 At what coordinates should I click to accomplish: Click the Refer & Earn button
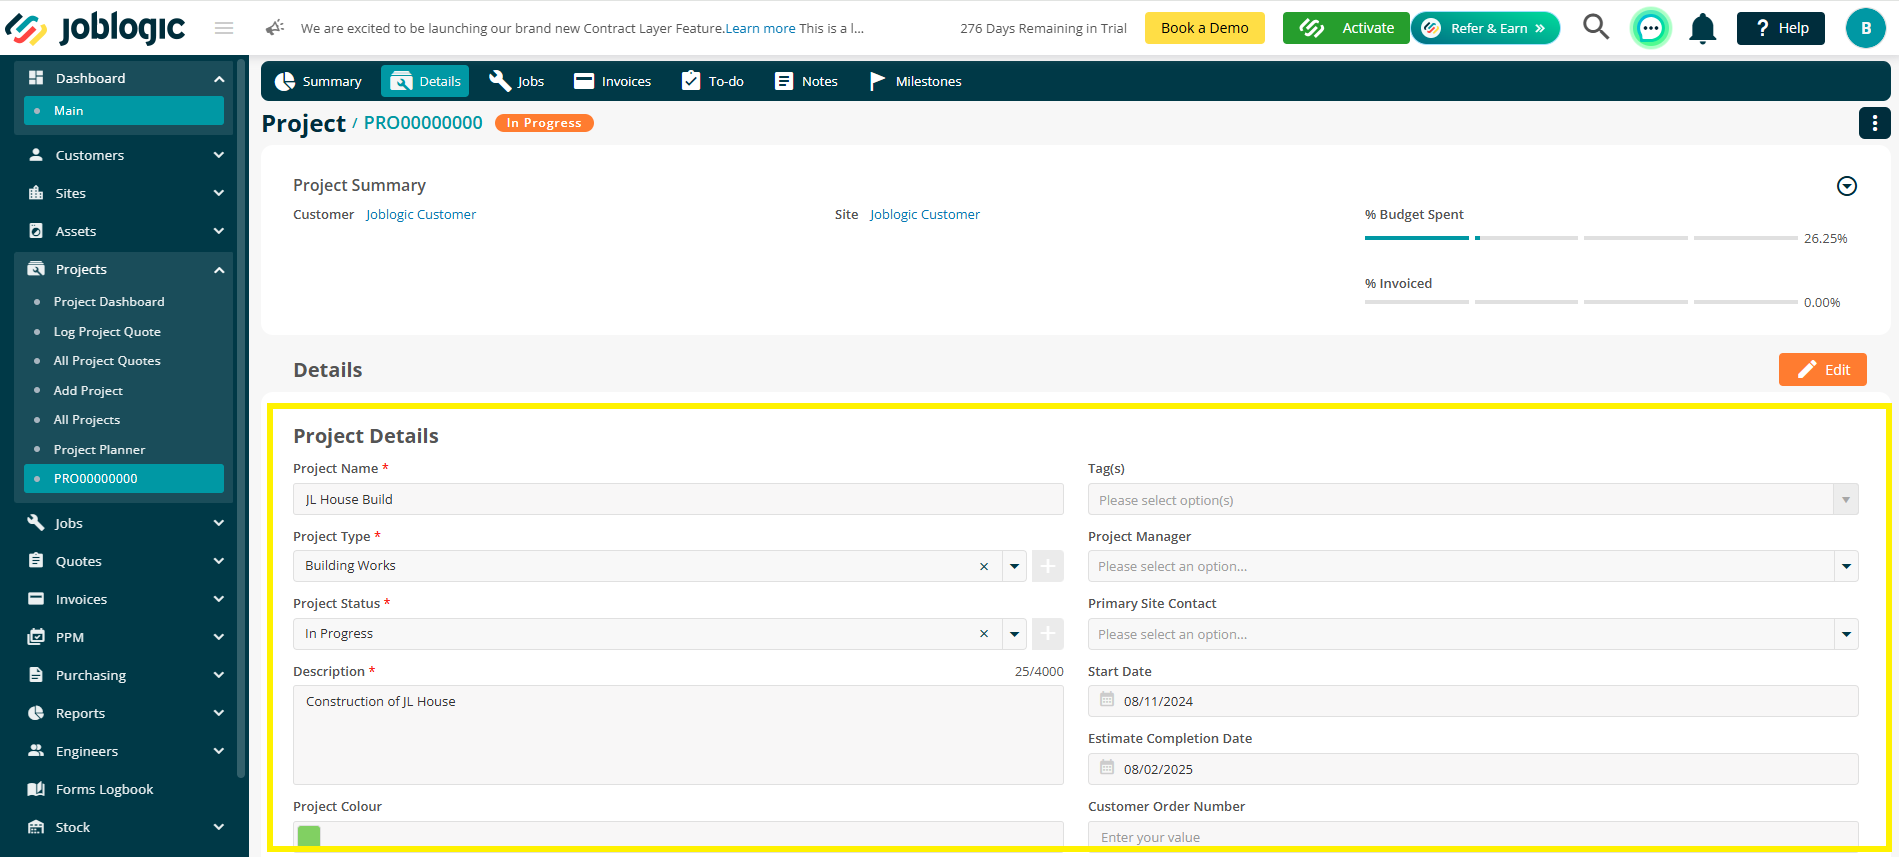(x=1485, y=28)
